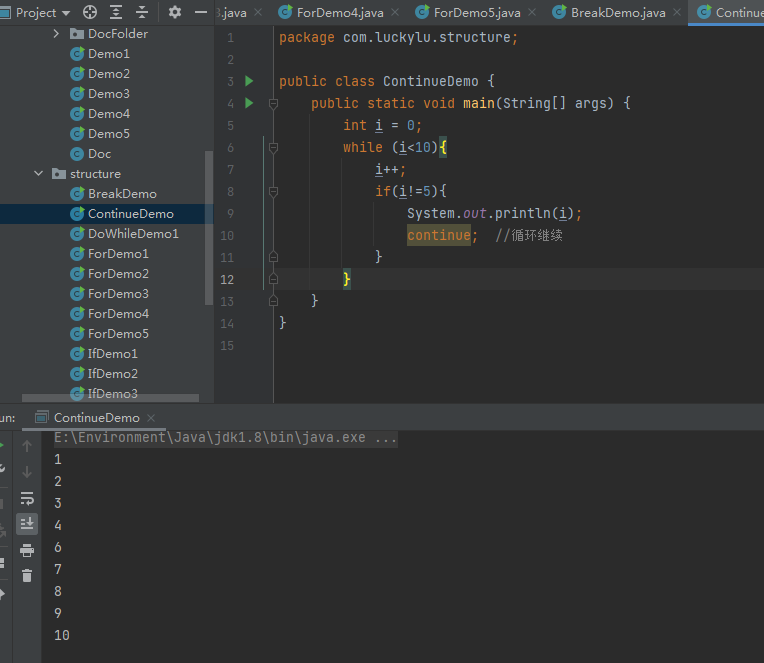Toggle Soft-Wrap in run console

[27, 498]
